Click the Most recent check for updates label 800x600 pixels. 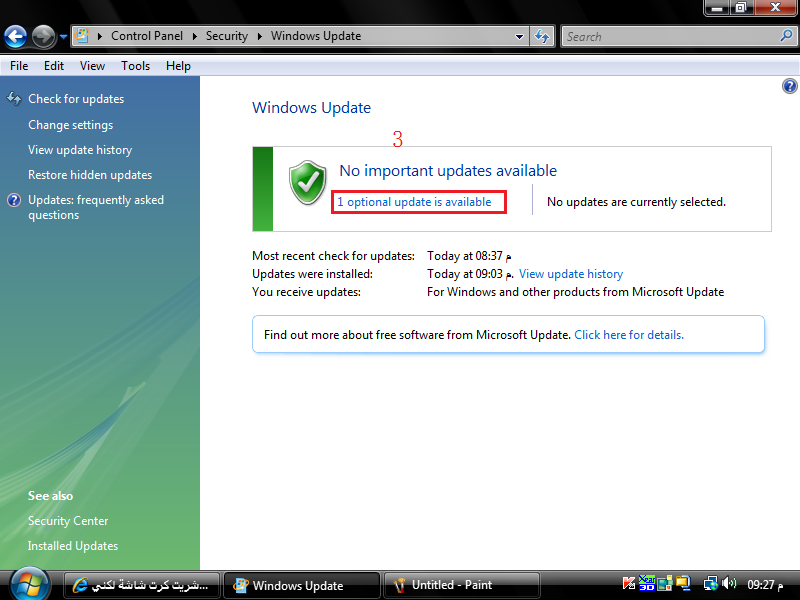[x=333, y=256]
